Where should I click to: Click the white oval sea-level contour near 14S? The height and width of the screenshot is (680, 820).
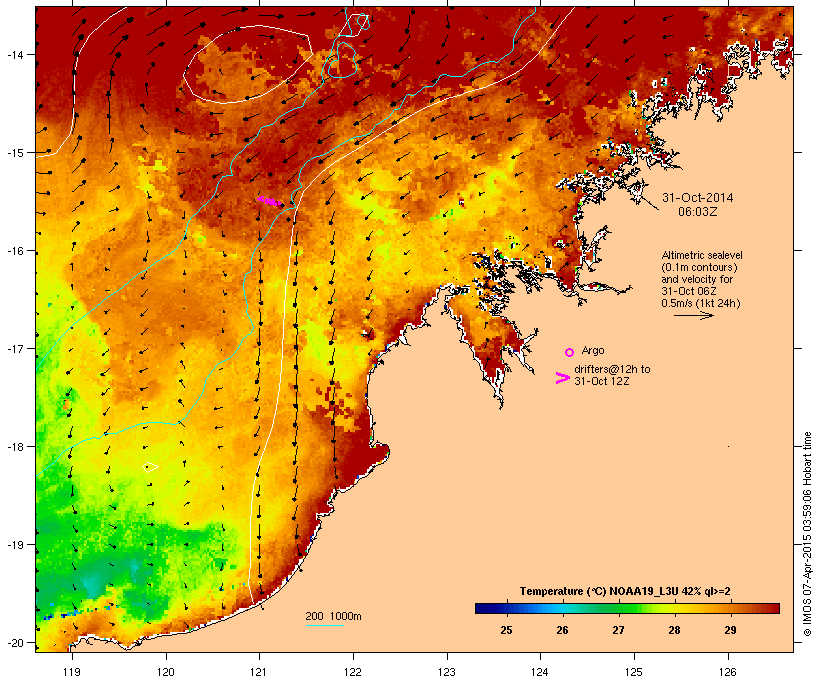pyautogui.click(x=248, y=64)
